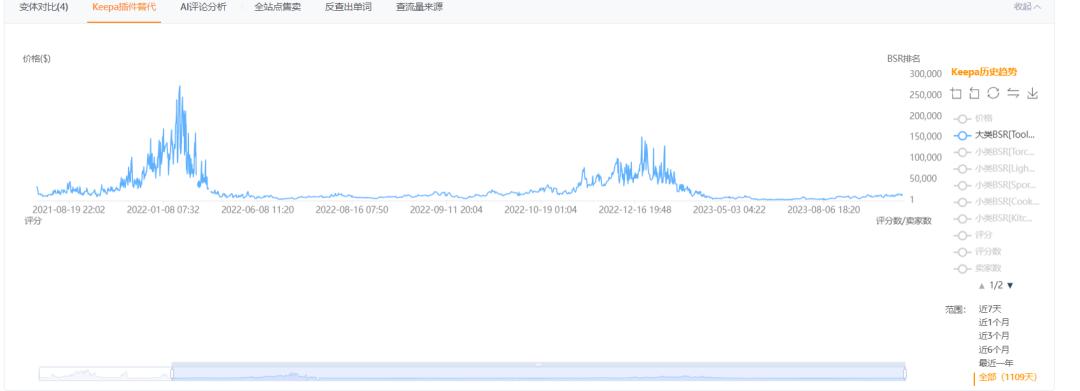Toggle the 大类BSR[Tool... legend series
The height and width of the screenshot is (391, 1080).
coord(995,136)
